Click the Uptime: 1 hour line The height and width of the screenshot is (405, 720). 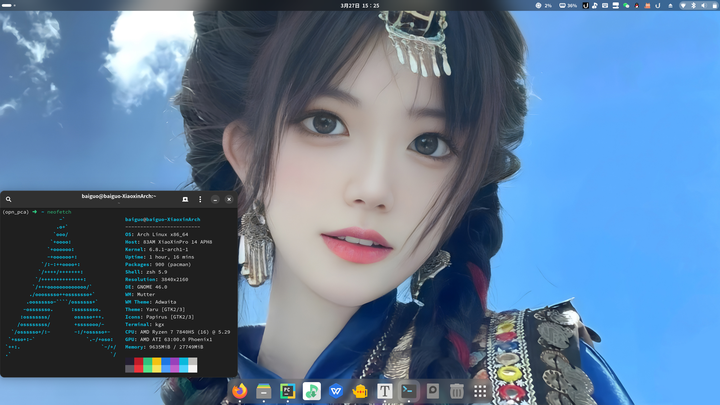click(x=159, y=257)
